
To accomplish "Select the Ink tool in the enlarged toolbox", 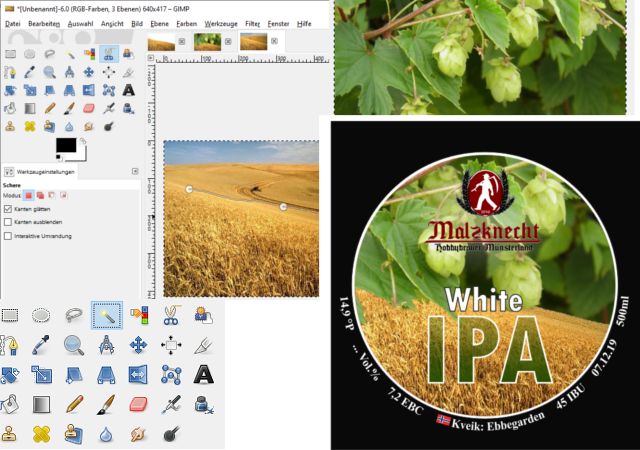I will pyautogui.click(x=204, y=404).
